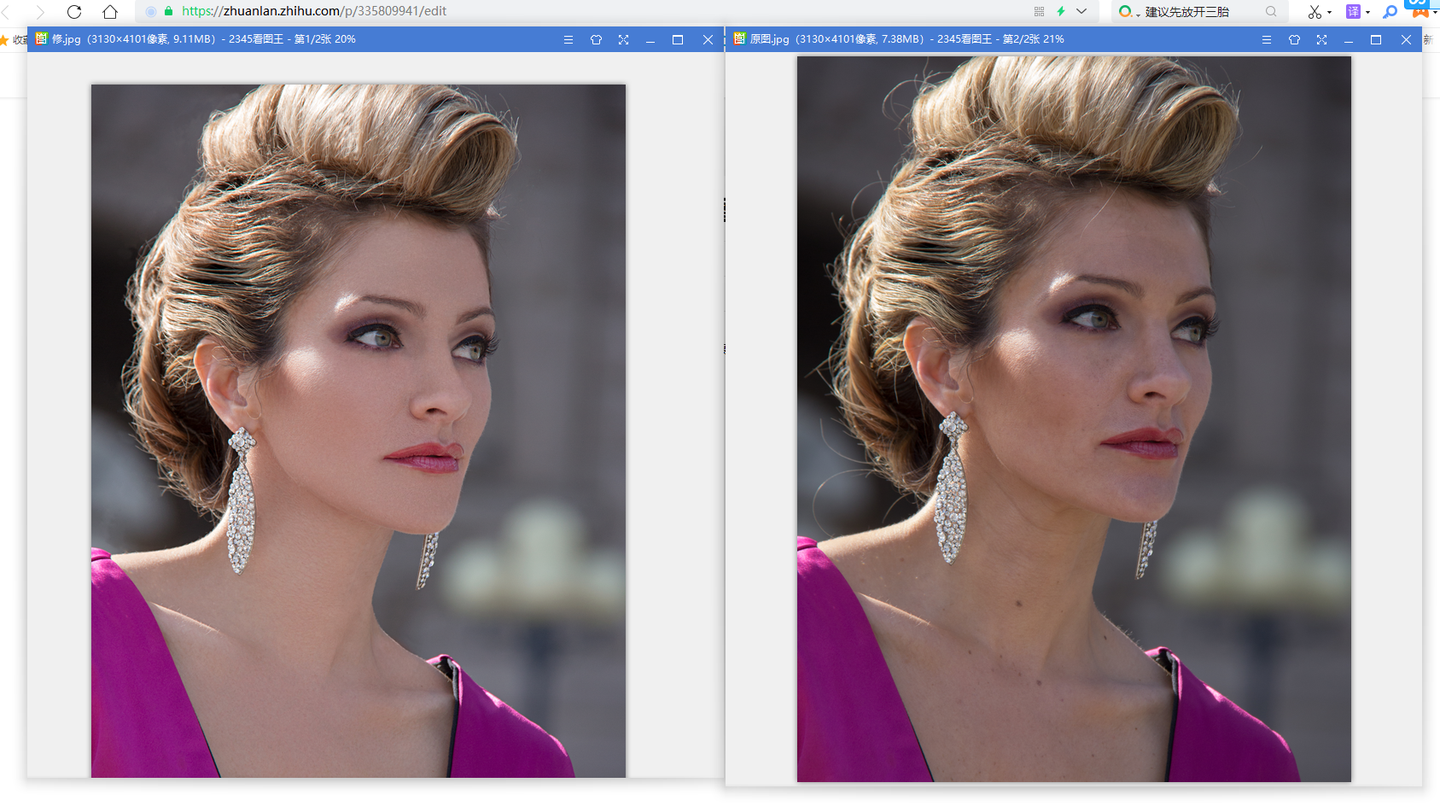Expand the address bar dropdown chevron
1440x806 pixels.
[1081, 12]
